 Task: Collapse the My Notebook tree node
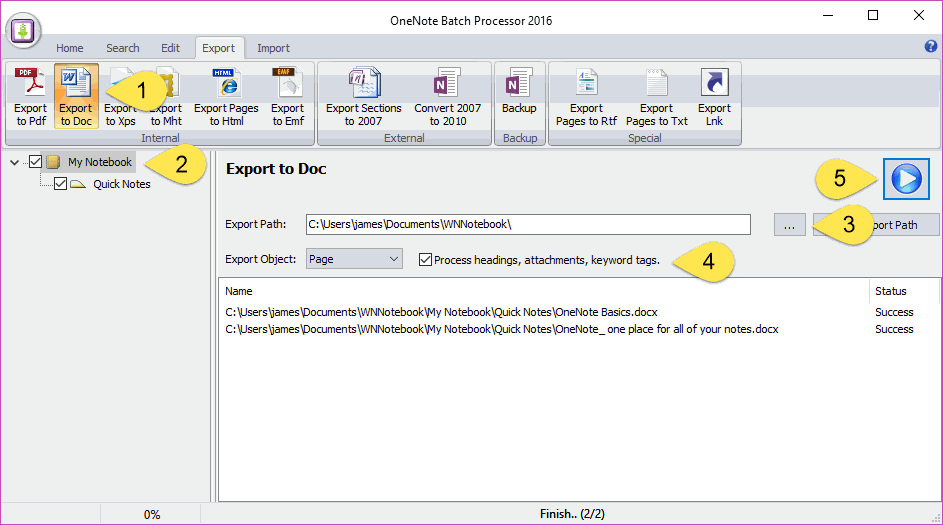point(14,162)
